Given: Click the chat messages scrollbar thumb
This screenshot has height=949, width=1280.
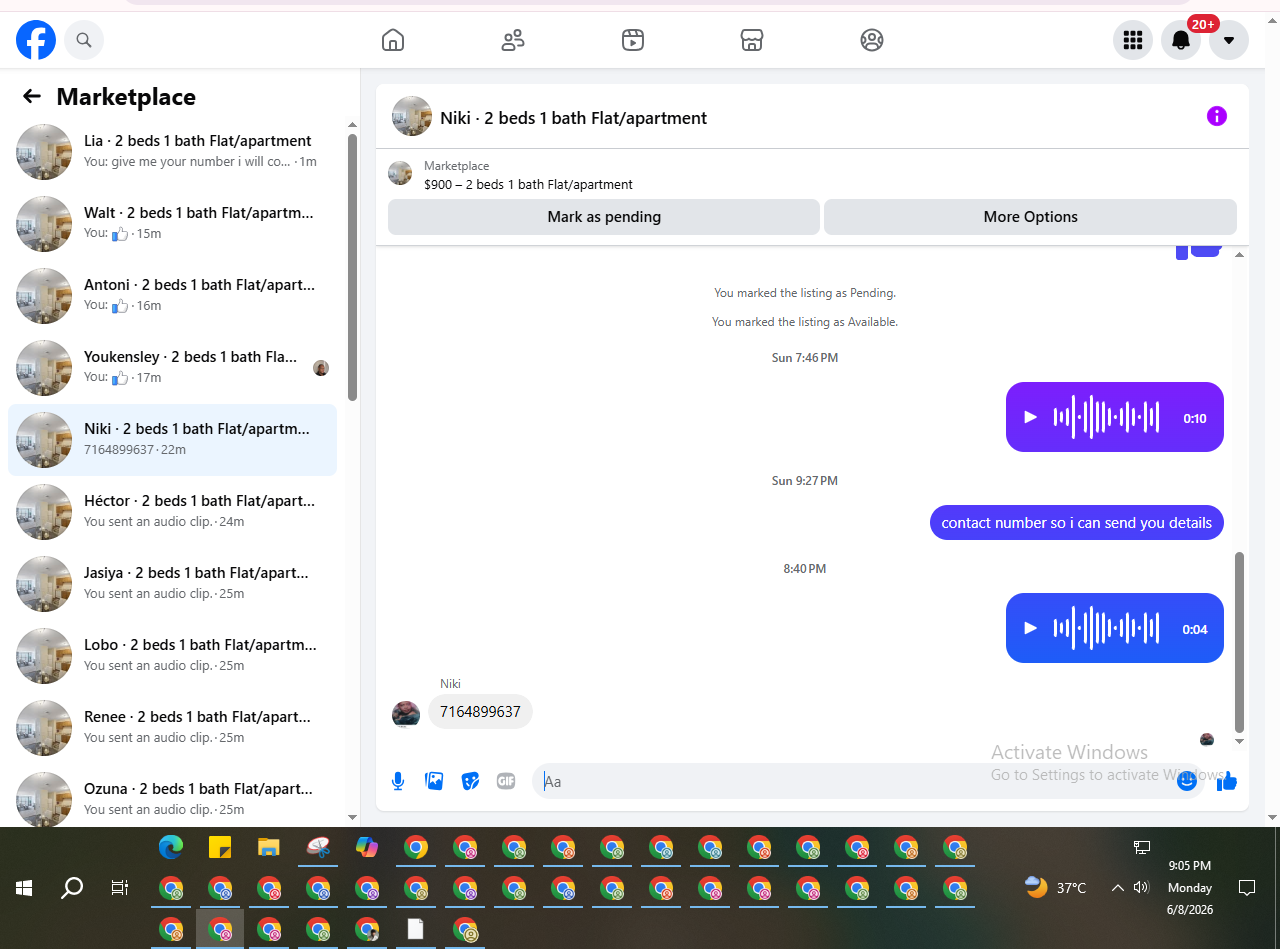Looking at the screenshot, I should (x=1240, y=641).
